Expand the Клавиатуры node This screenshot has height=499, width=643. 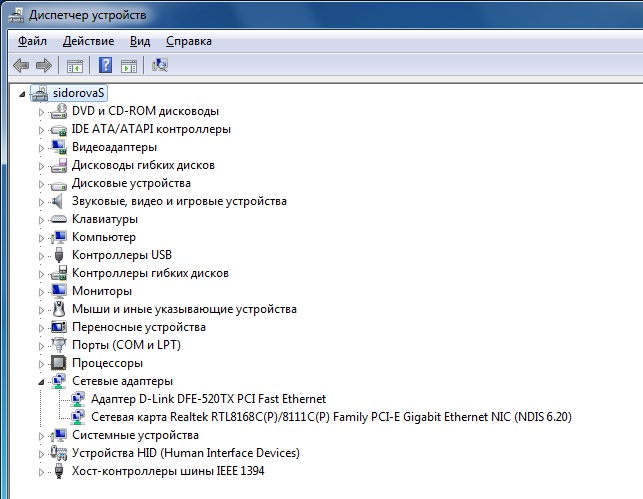(41, 220)
